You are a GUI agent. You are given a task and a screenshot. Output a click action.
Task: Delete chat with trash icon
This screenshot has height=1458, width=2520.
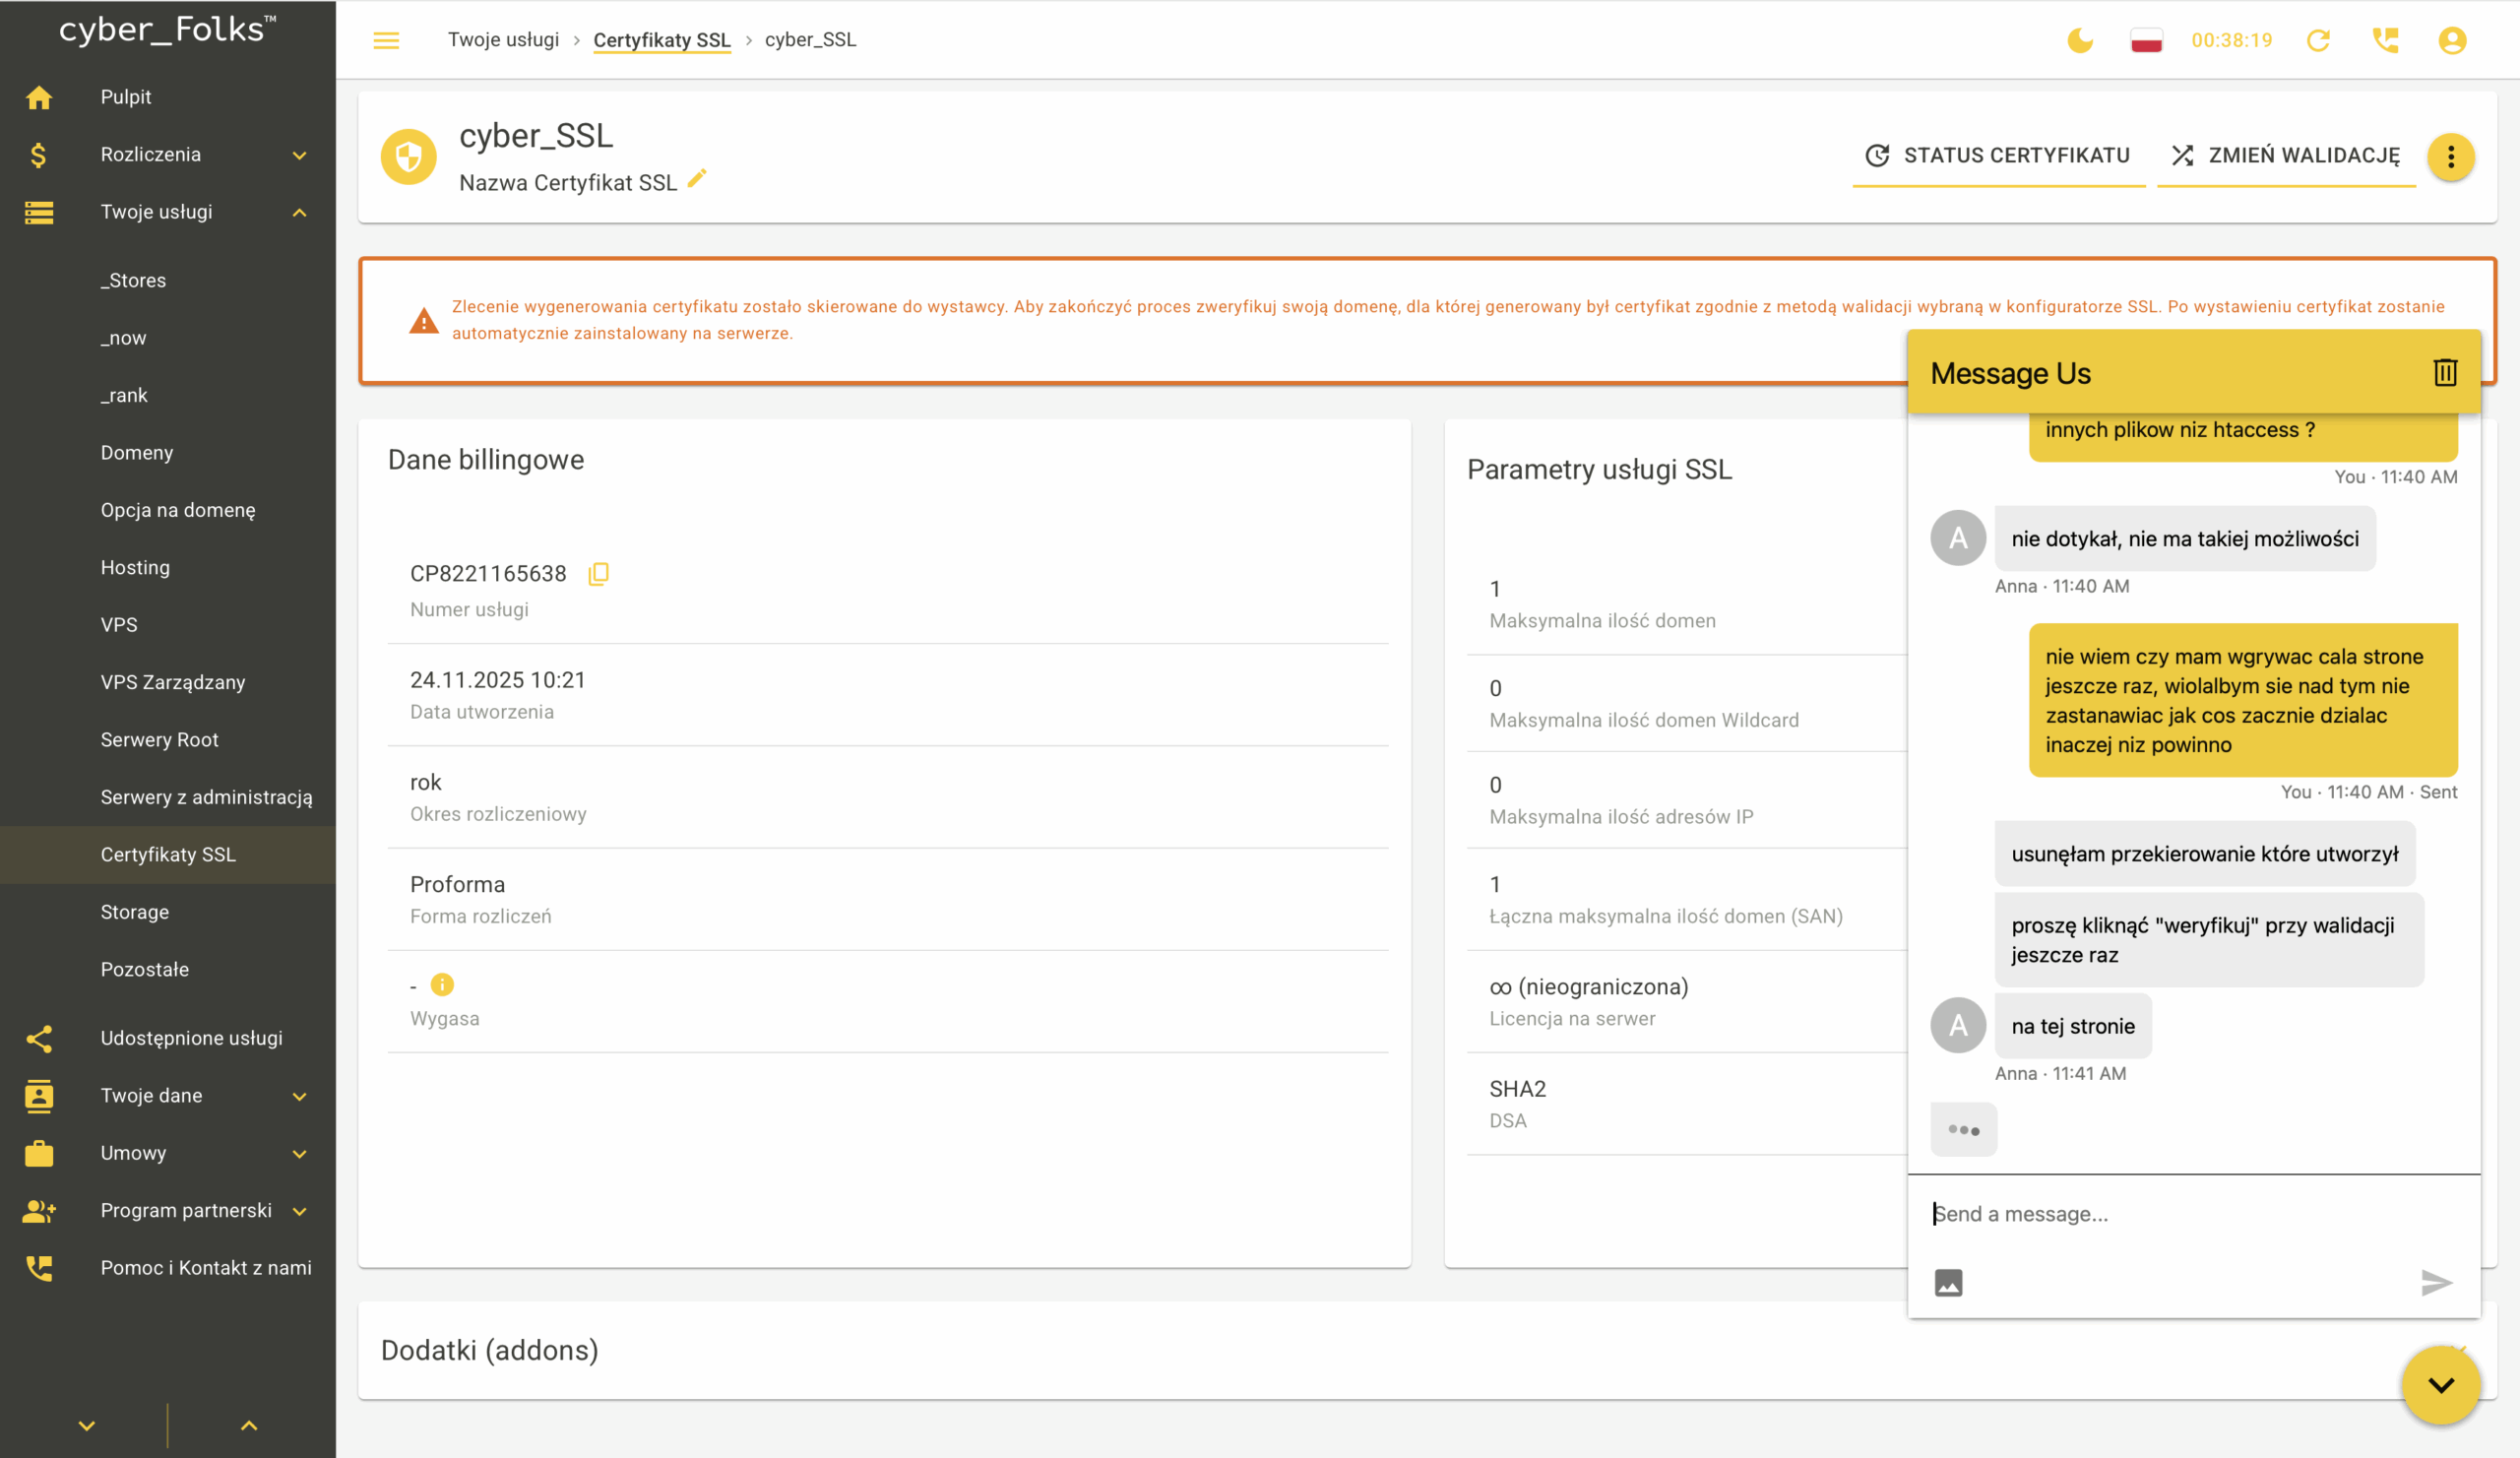(2445, 372)
